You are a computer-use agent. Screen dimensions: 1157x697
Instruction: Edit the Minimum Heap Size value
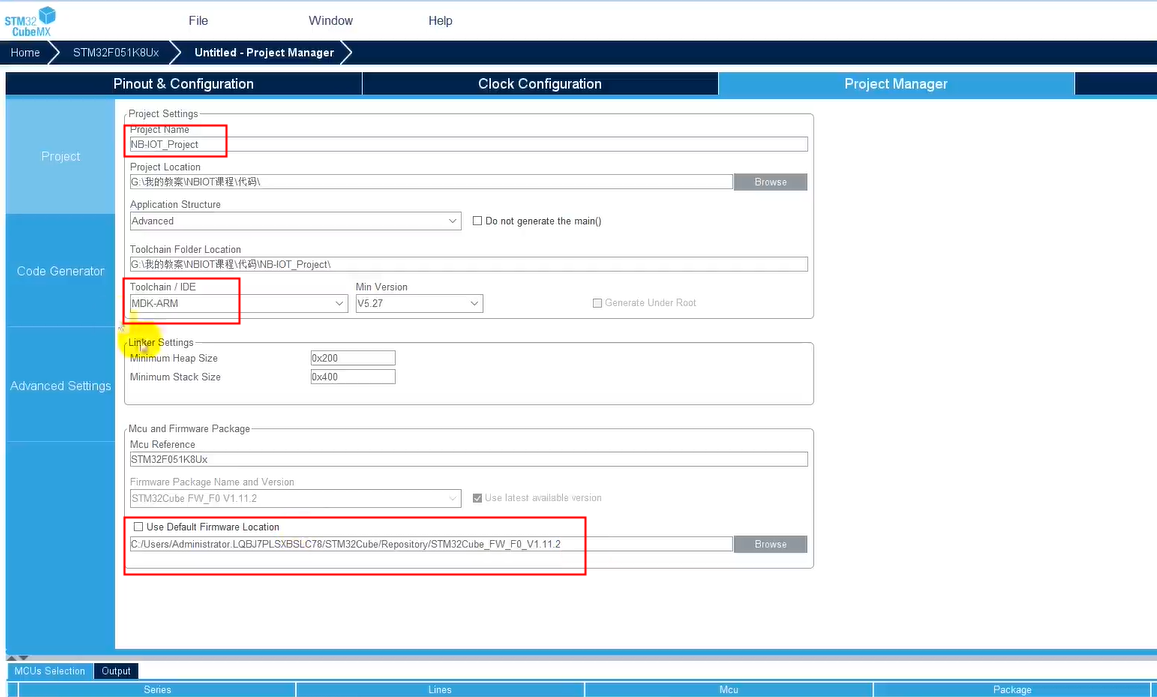(x=353, y=358)
